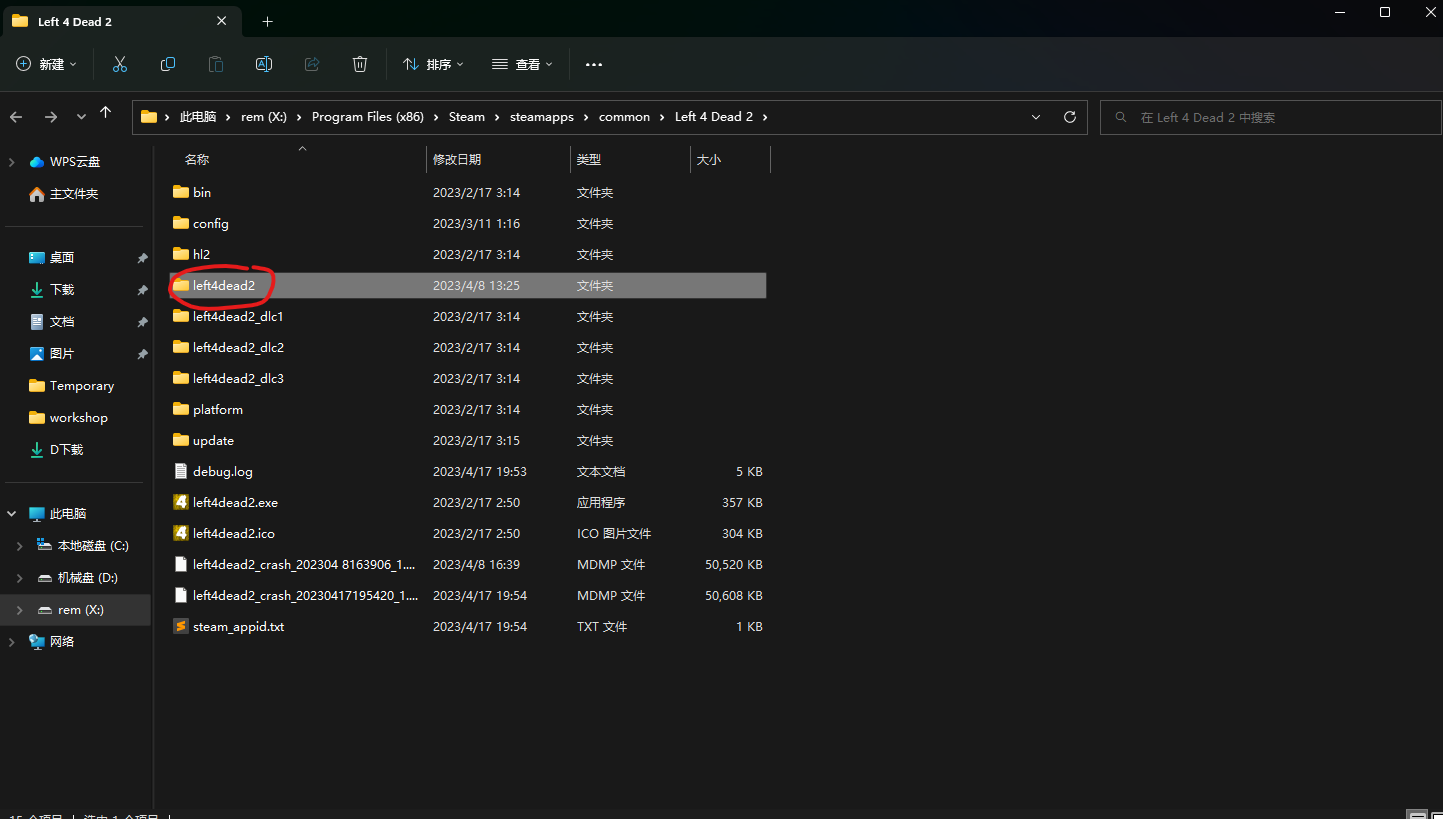Click the Copy icon in toolbar
The image size is (1443, 819).
(x=168, y=64)
